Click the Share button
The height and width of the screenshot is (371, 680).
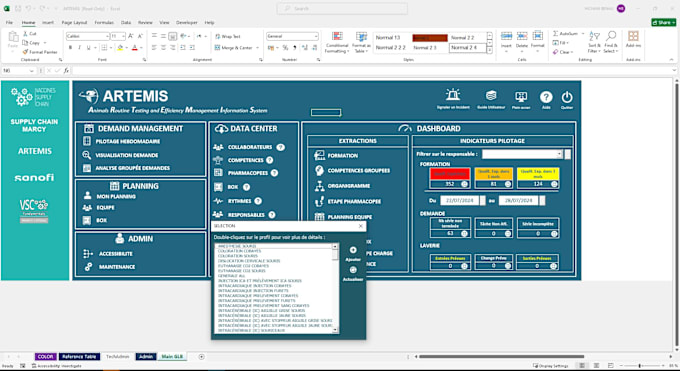click(664, 23)
